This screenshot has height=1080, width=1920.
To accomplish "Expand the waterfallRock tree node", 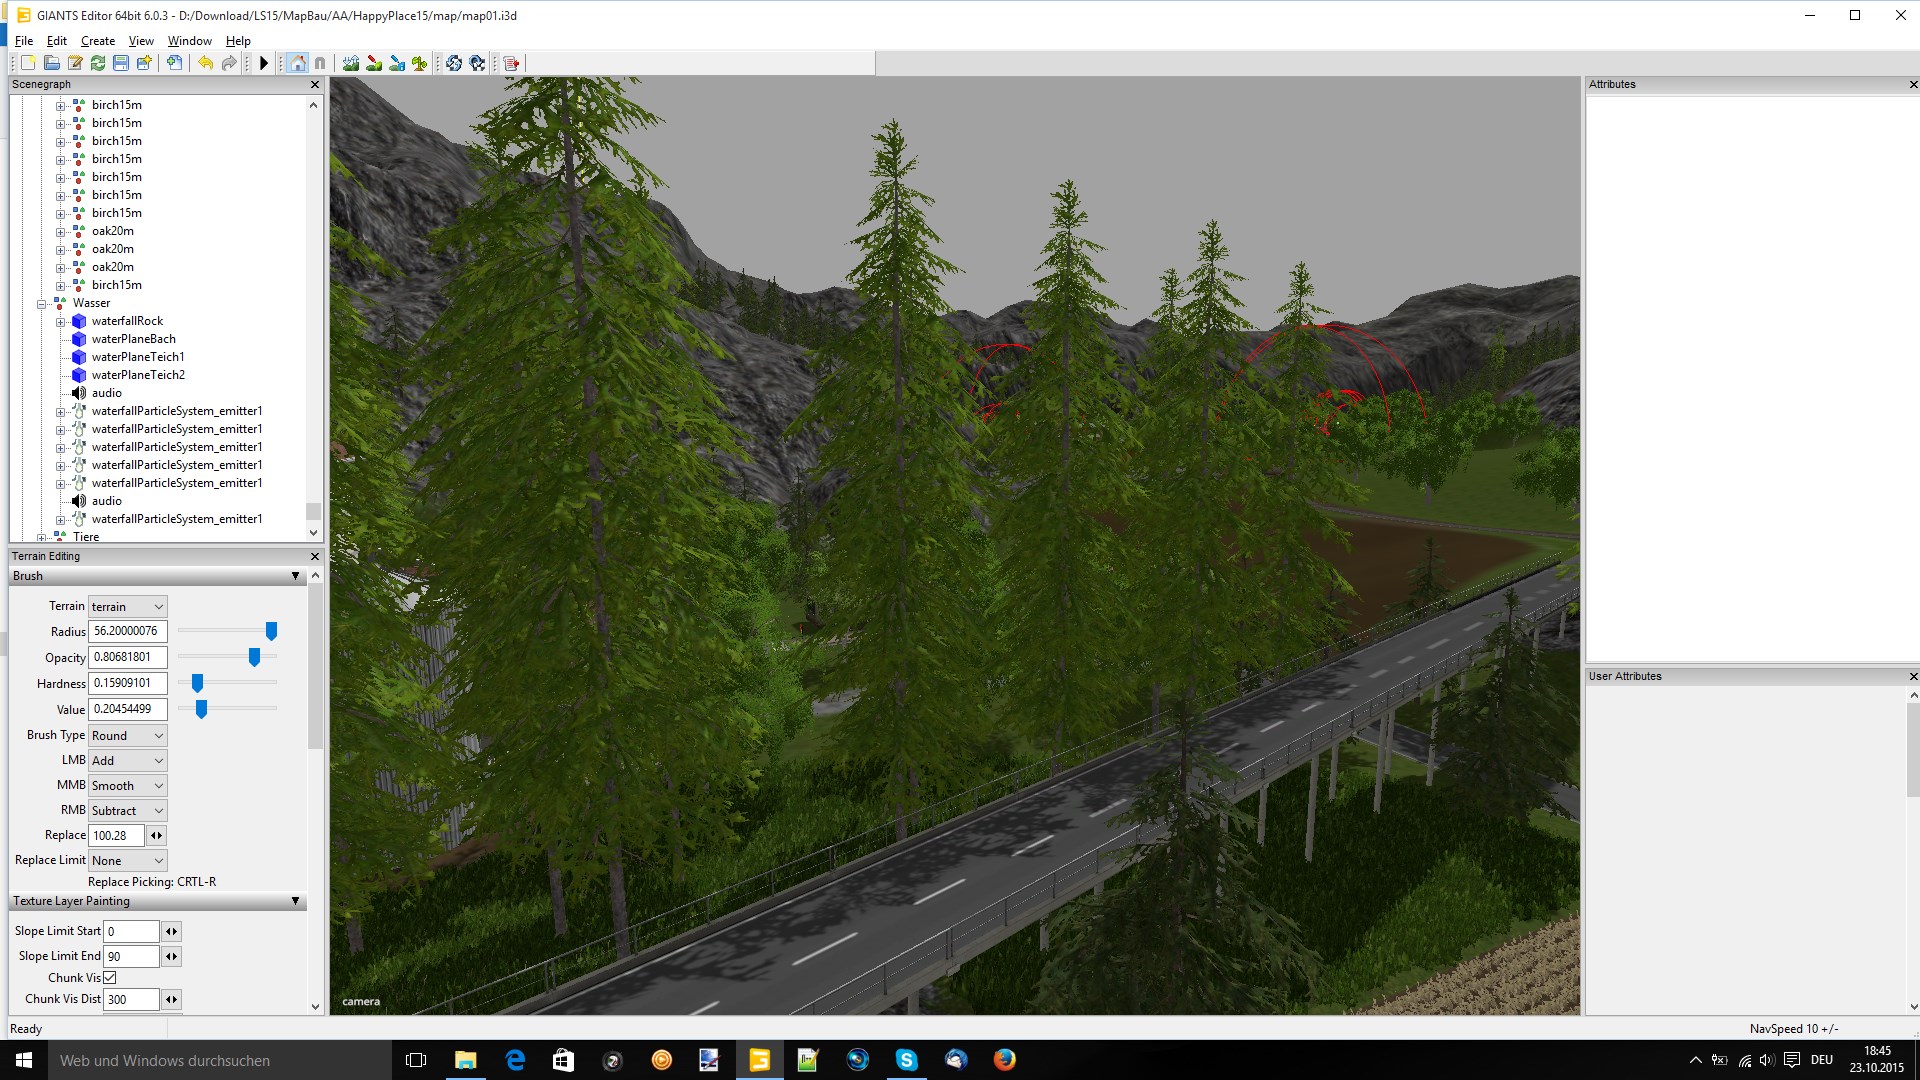I will pos(60,321).
